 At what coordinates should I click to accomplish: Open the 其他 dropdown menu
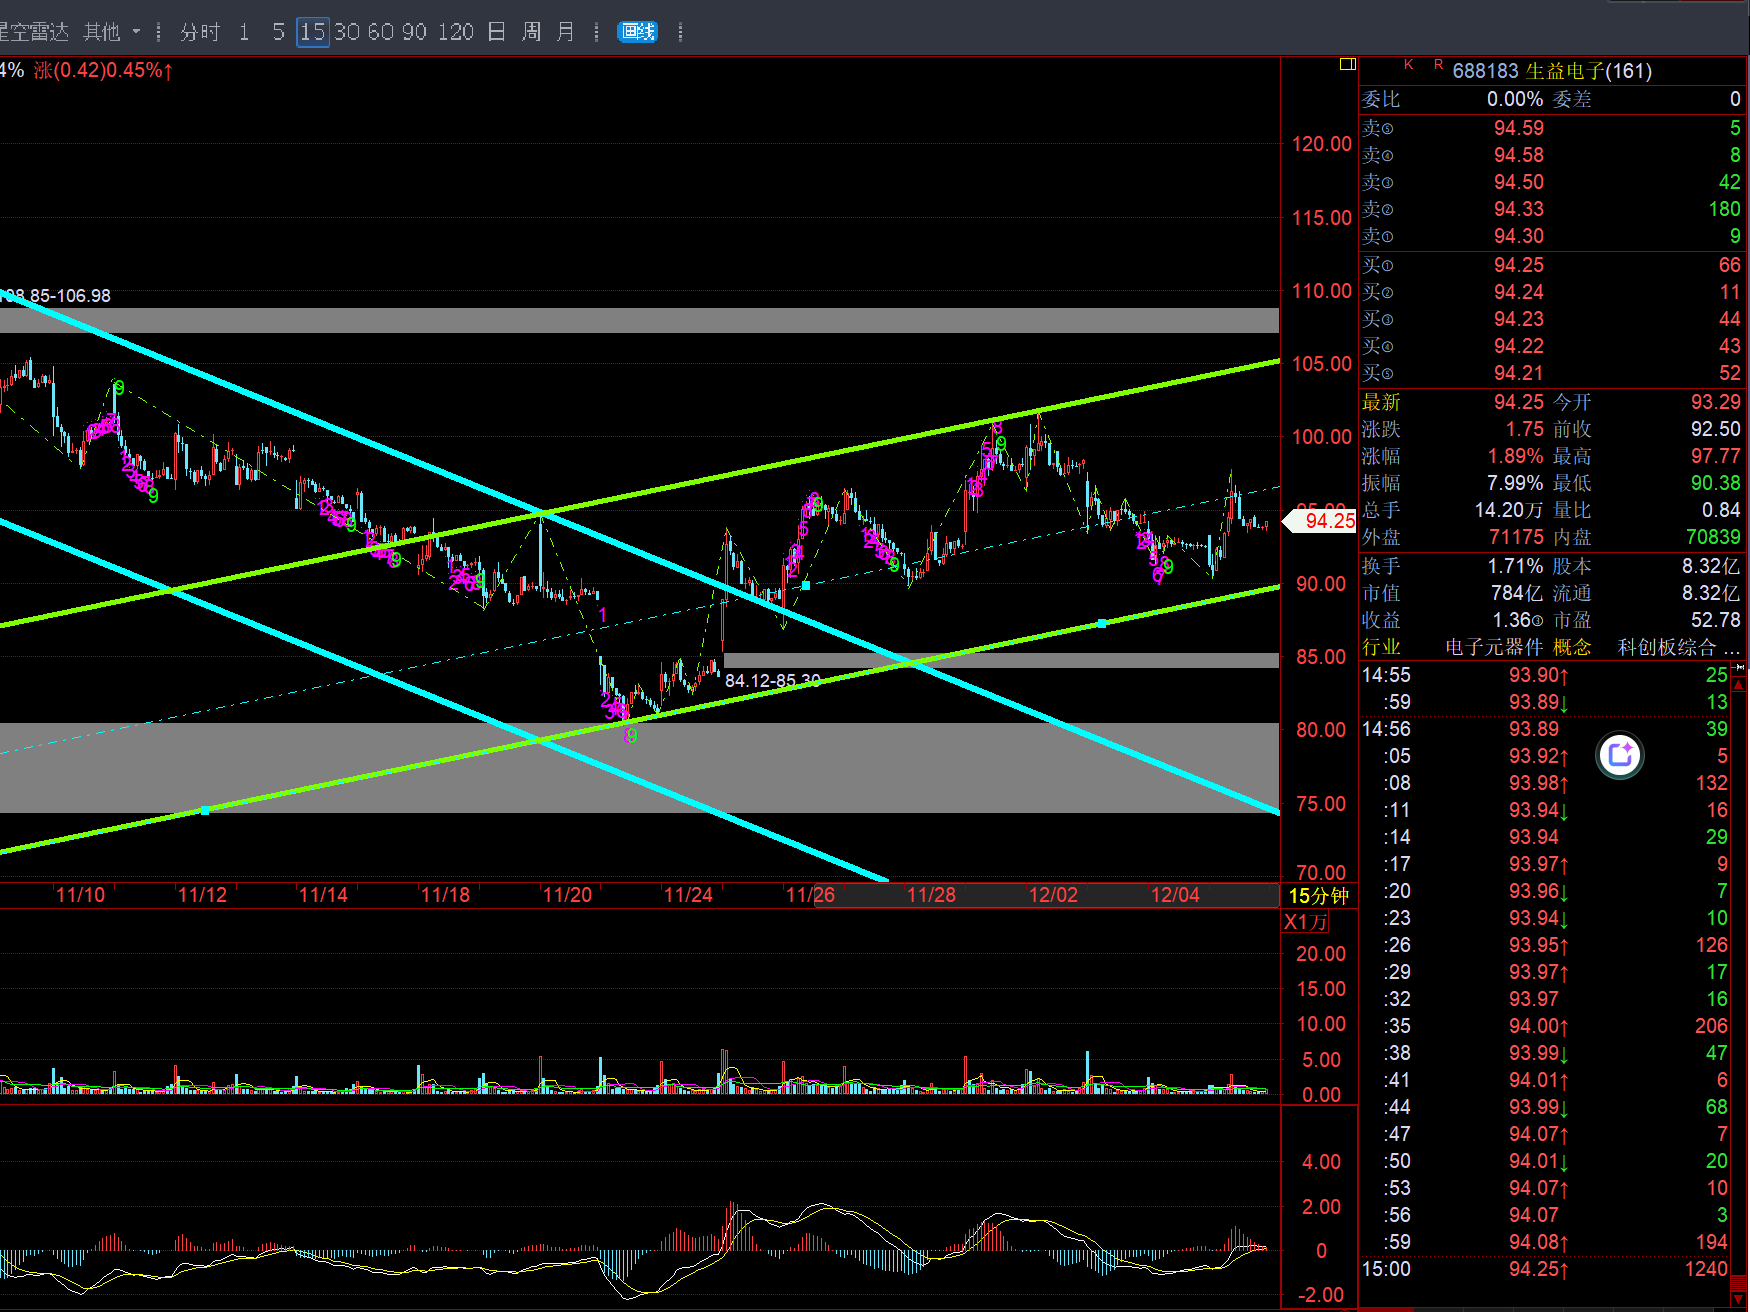pyautogui.click(x=111, y=32)
